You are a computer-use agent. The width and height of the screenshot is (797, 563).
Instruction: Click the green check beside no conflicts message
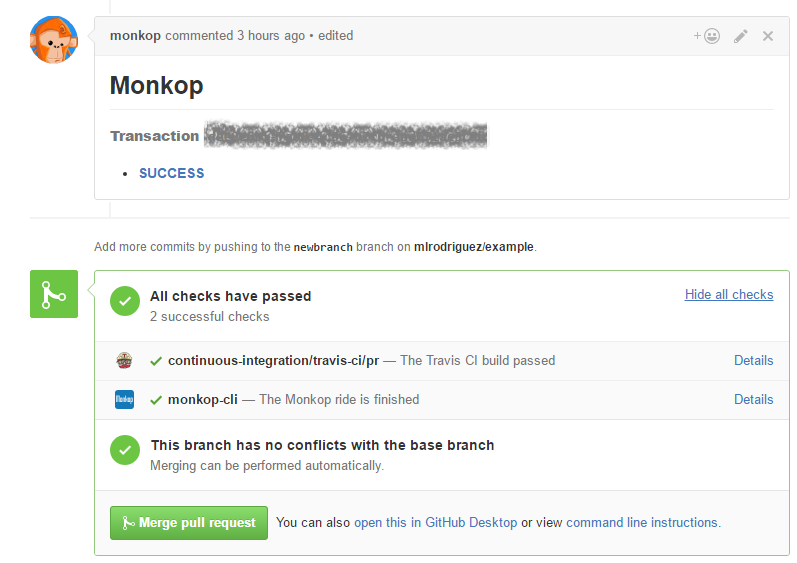coord(124,450)
